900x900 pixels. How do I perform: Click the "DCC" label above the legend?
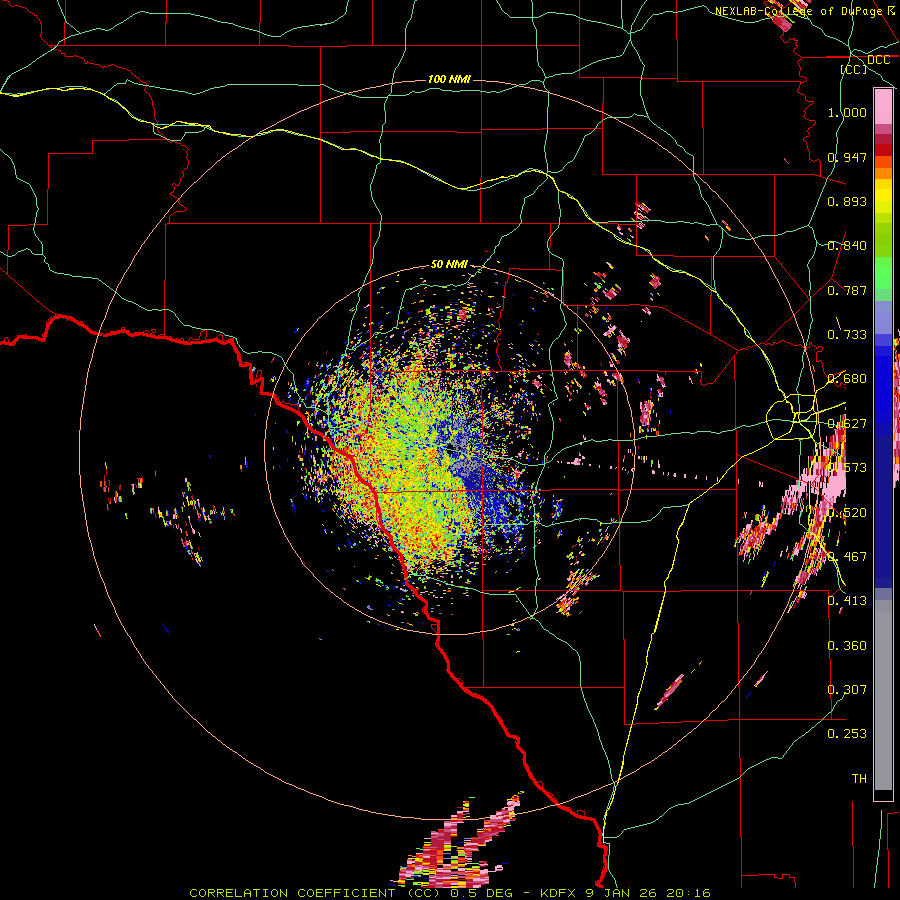(x=878, y=60)
